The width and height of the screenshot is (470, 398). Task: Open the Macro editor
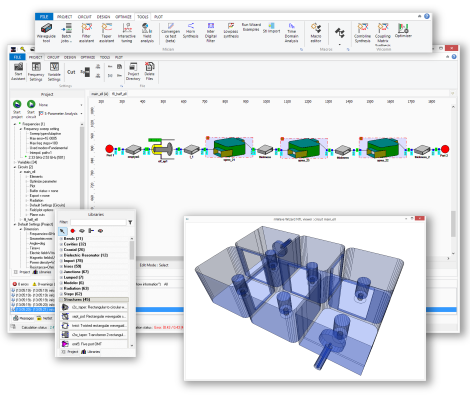pyautogui.click(x=316, y=33)
